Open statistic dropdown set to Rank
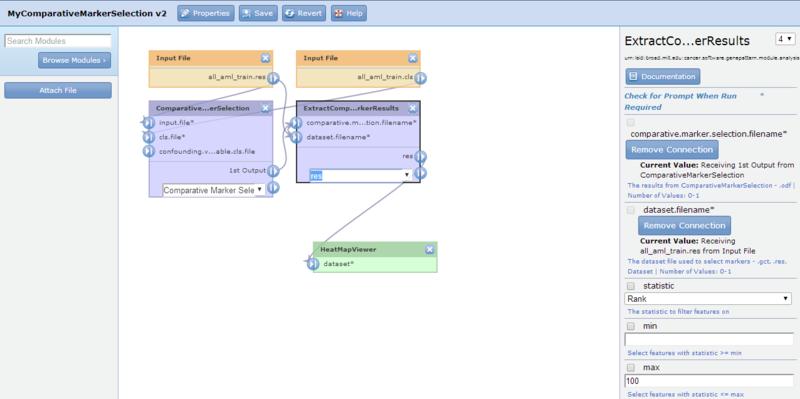Viewport: 800px width, 399px height. coord(708,298)
